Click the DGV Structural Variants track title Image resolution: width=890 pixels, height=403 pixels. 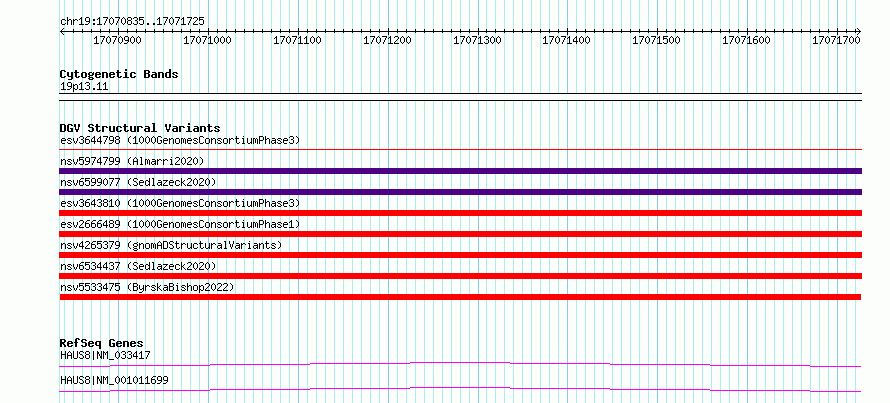click(140, 128)
